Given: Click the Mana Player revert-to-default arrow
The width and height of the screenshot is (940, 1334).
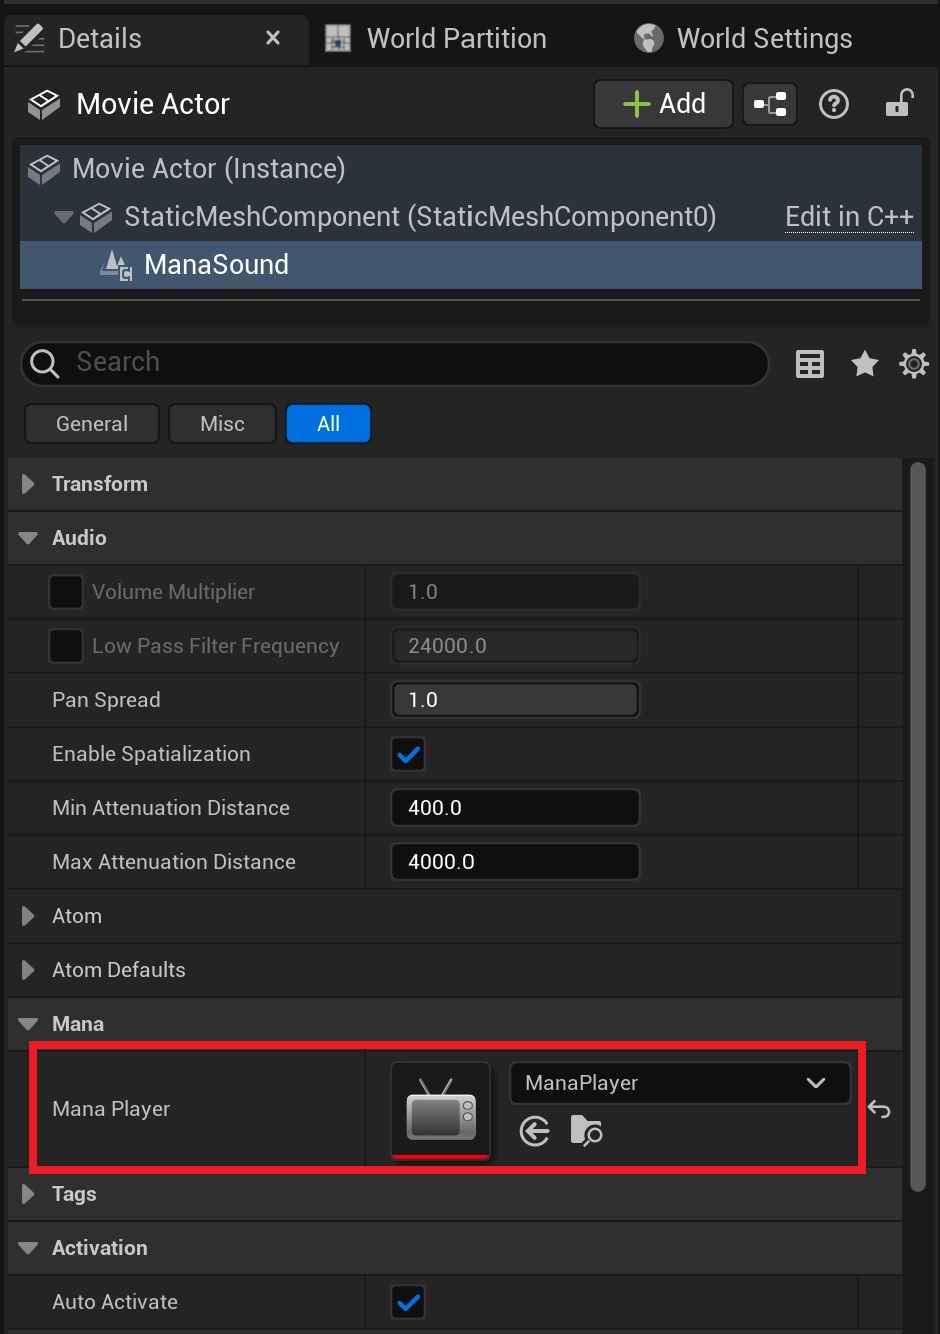Looking at the screenshot, I should [878, 1109].
